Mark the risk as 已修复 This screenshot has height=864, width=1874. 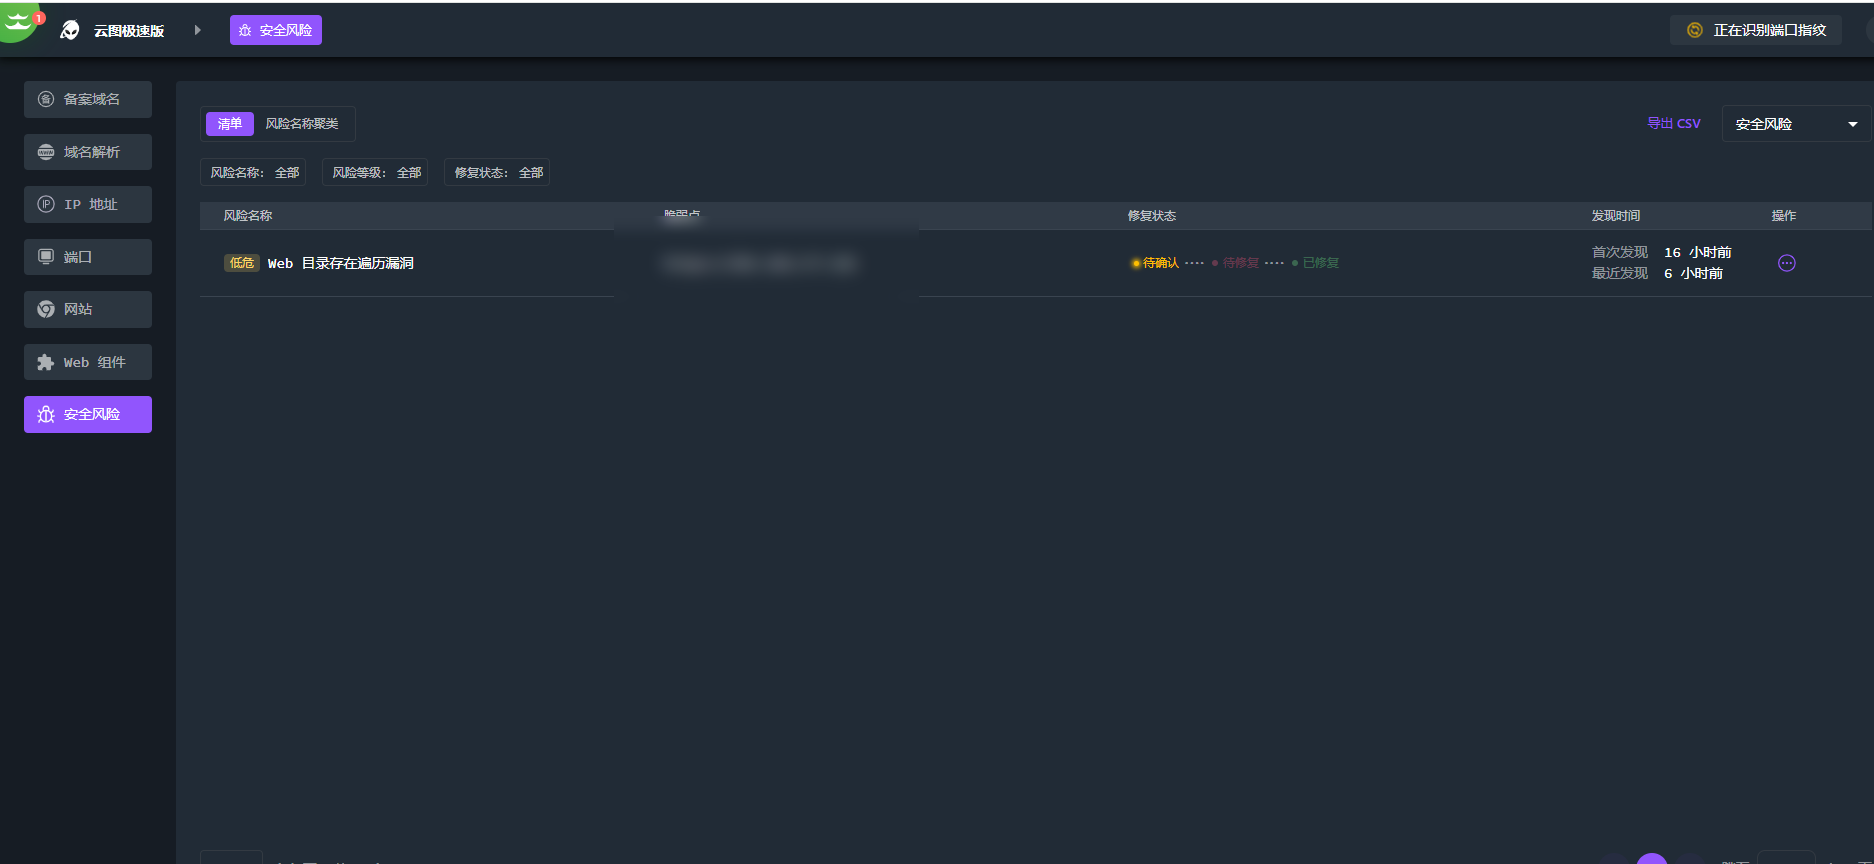click(x=1319, y=263)
